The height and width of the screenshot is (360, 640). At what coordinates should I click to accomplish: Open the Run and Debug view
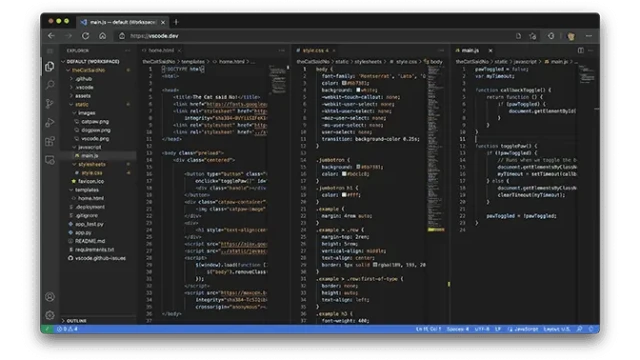point(50,122)
